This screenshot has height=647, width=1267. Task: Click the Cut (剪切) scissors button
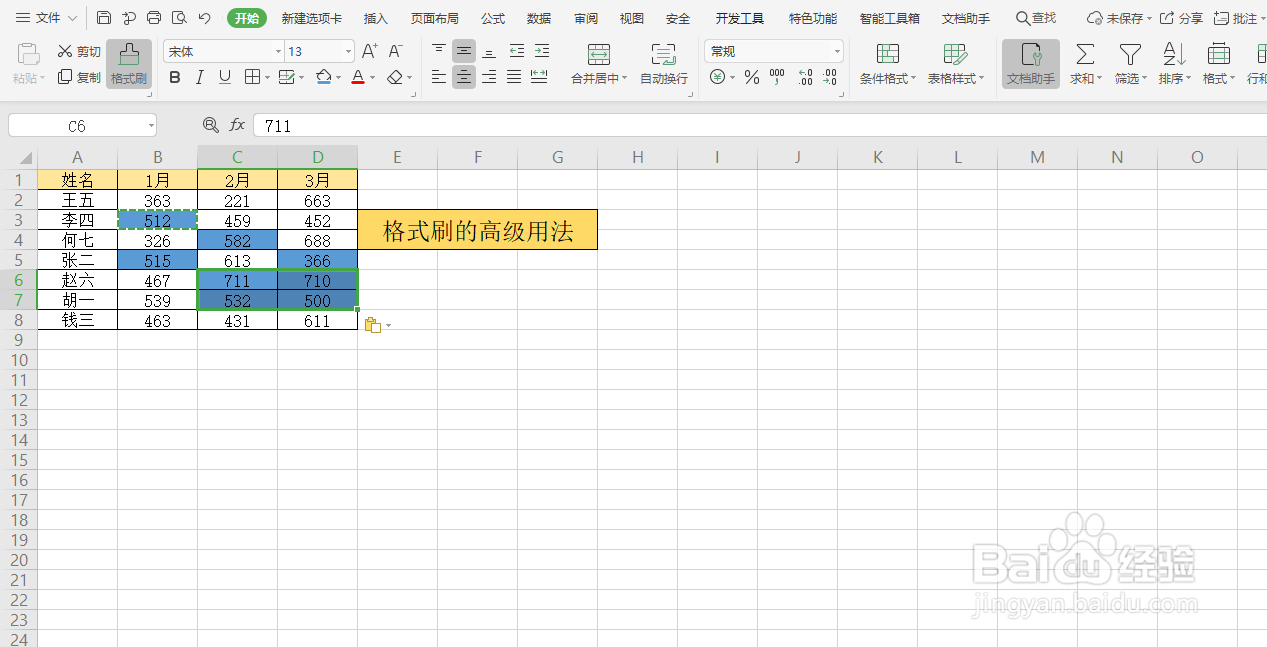pyautogui.click(x=79, y=51)
